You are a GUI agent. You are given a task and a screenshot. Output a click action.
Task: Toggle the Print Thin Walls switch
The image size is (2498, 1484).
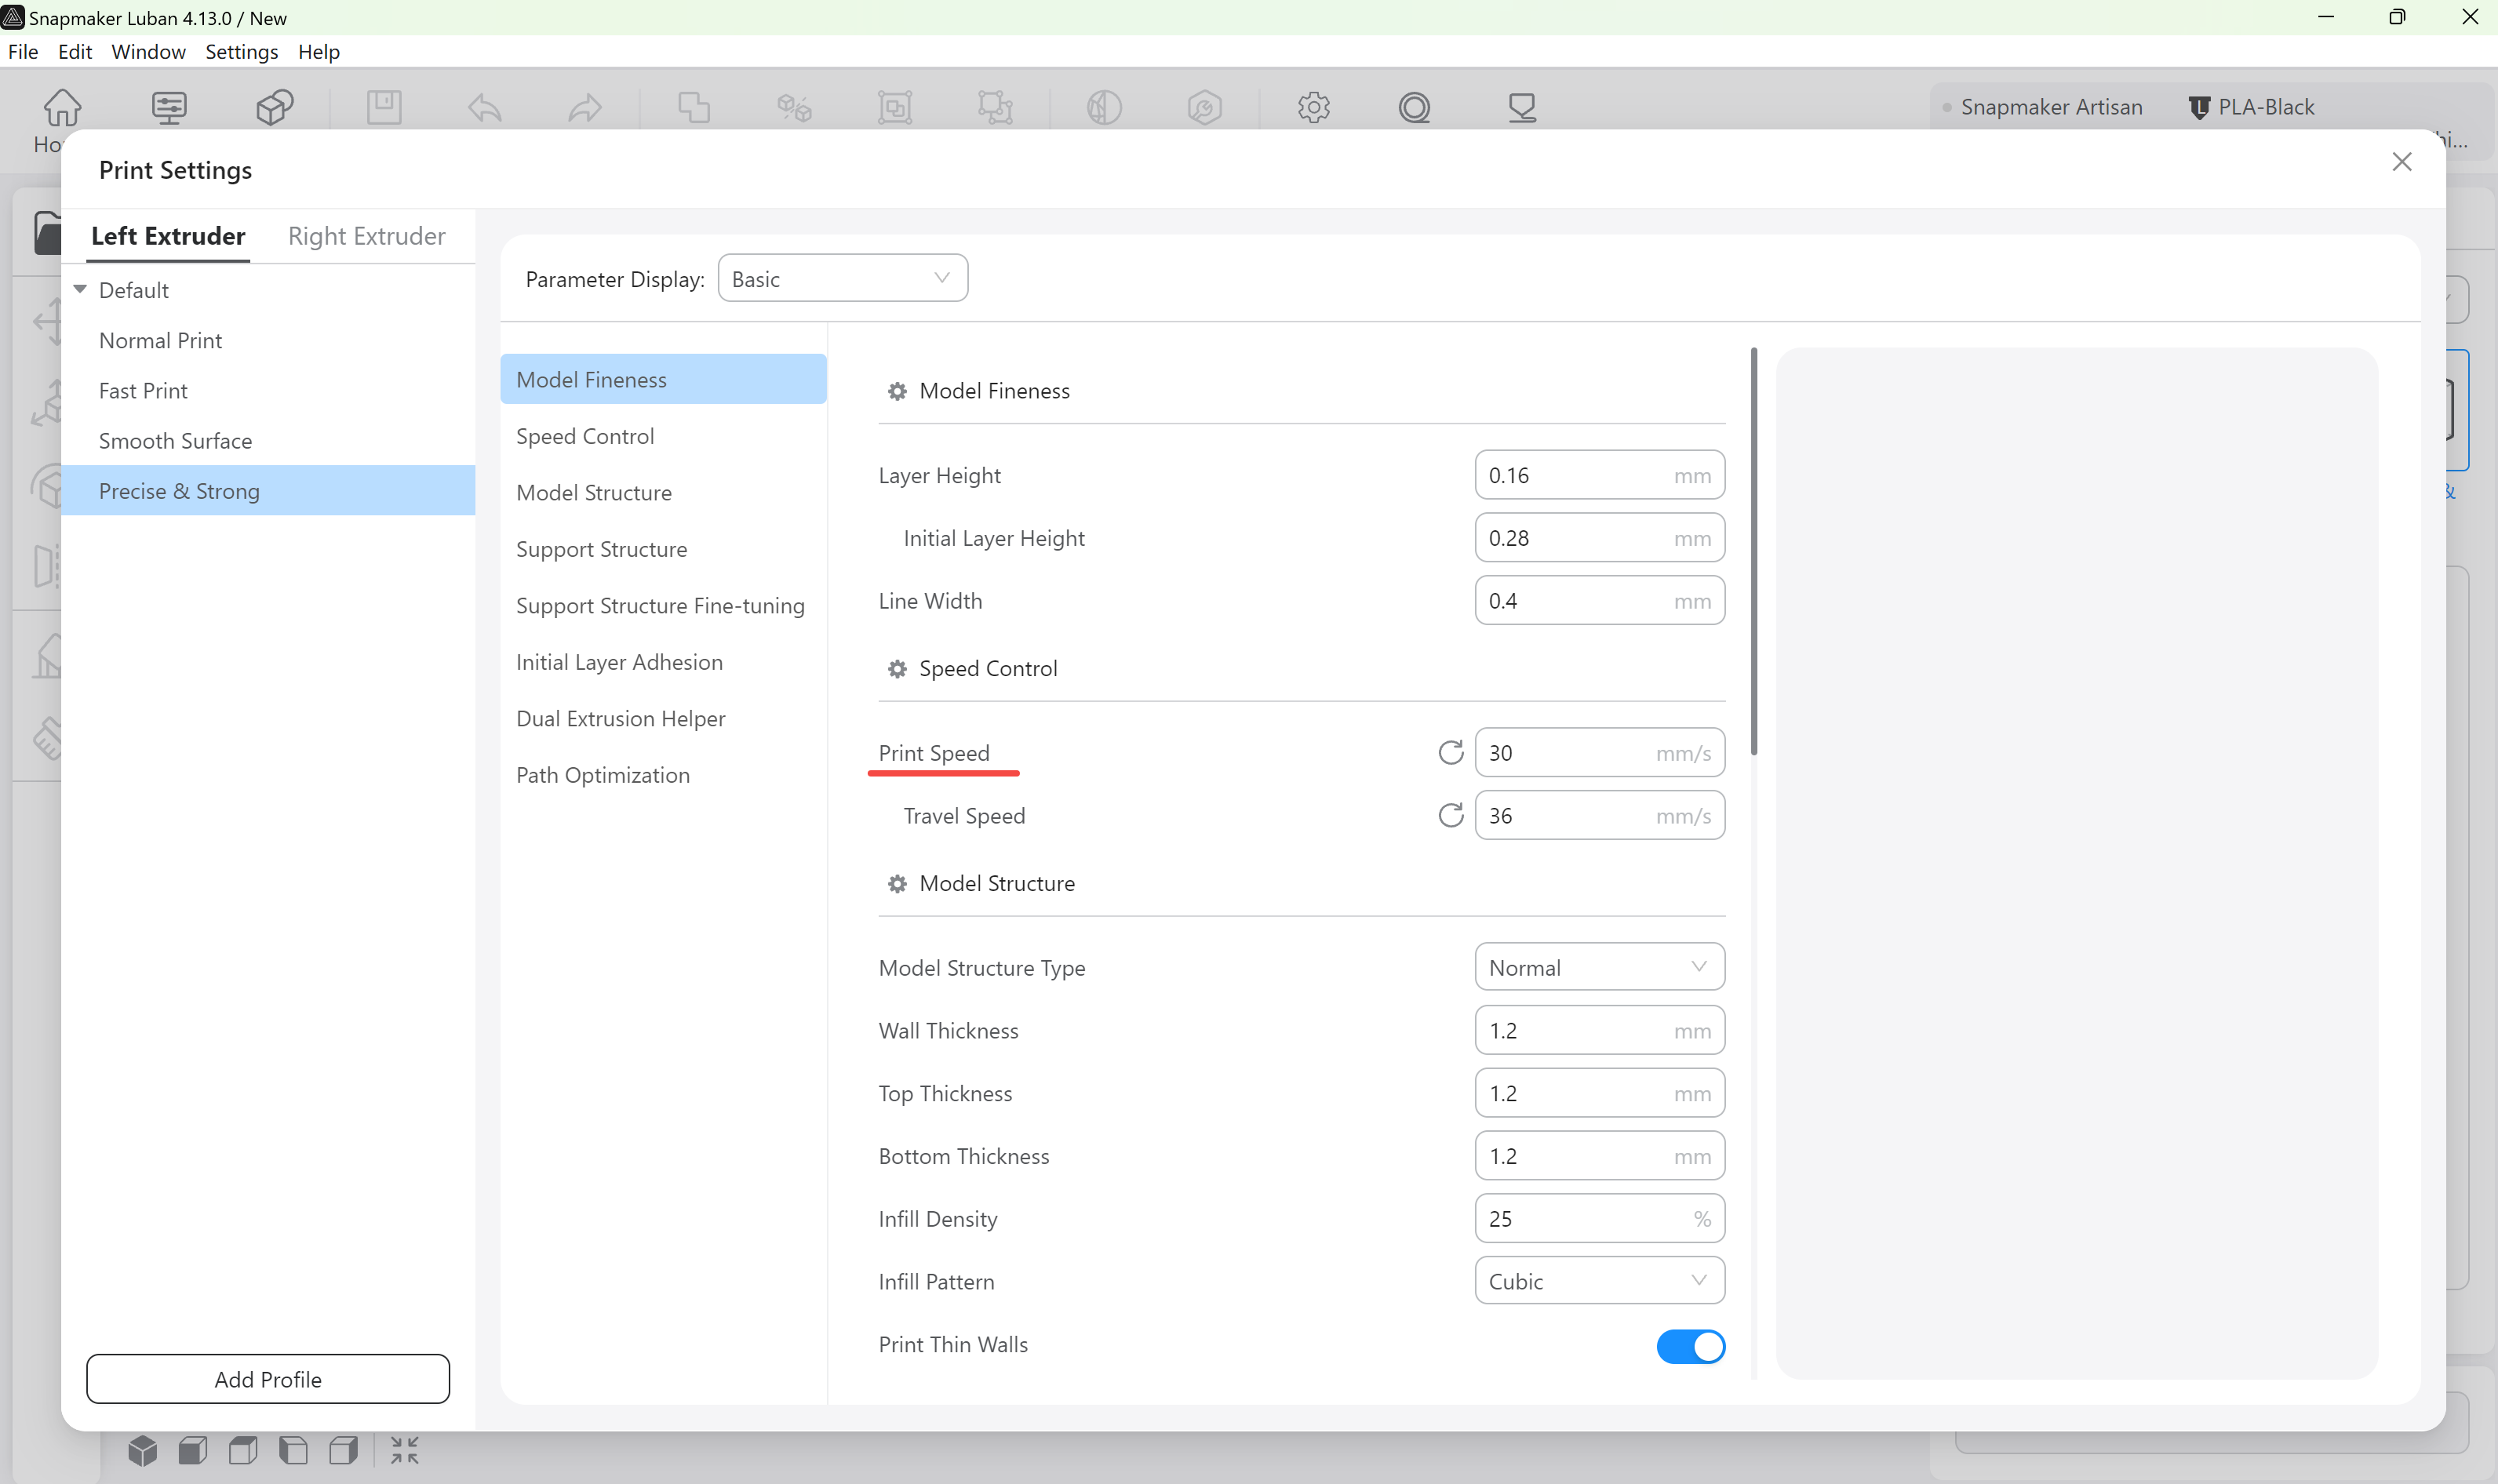click(1690, 1346)
